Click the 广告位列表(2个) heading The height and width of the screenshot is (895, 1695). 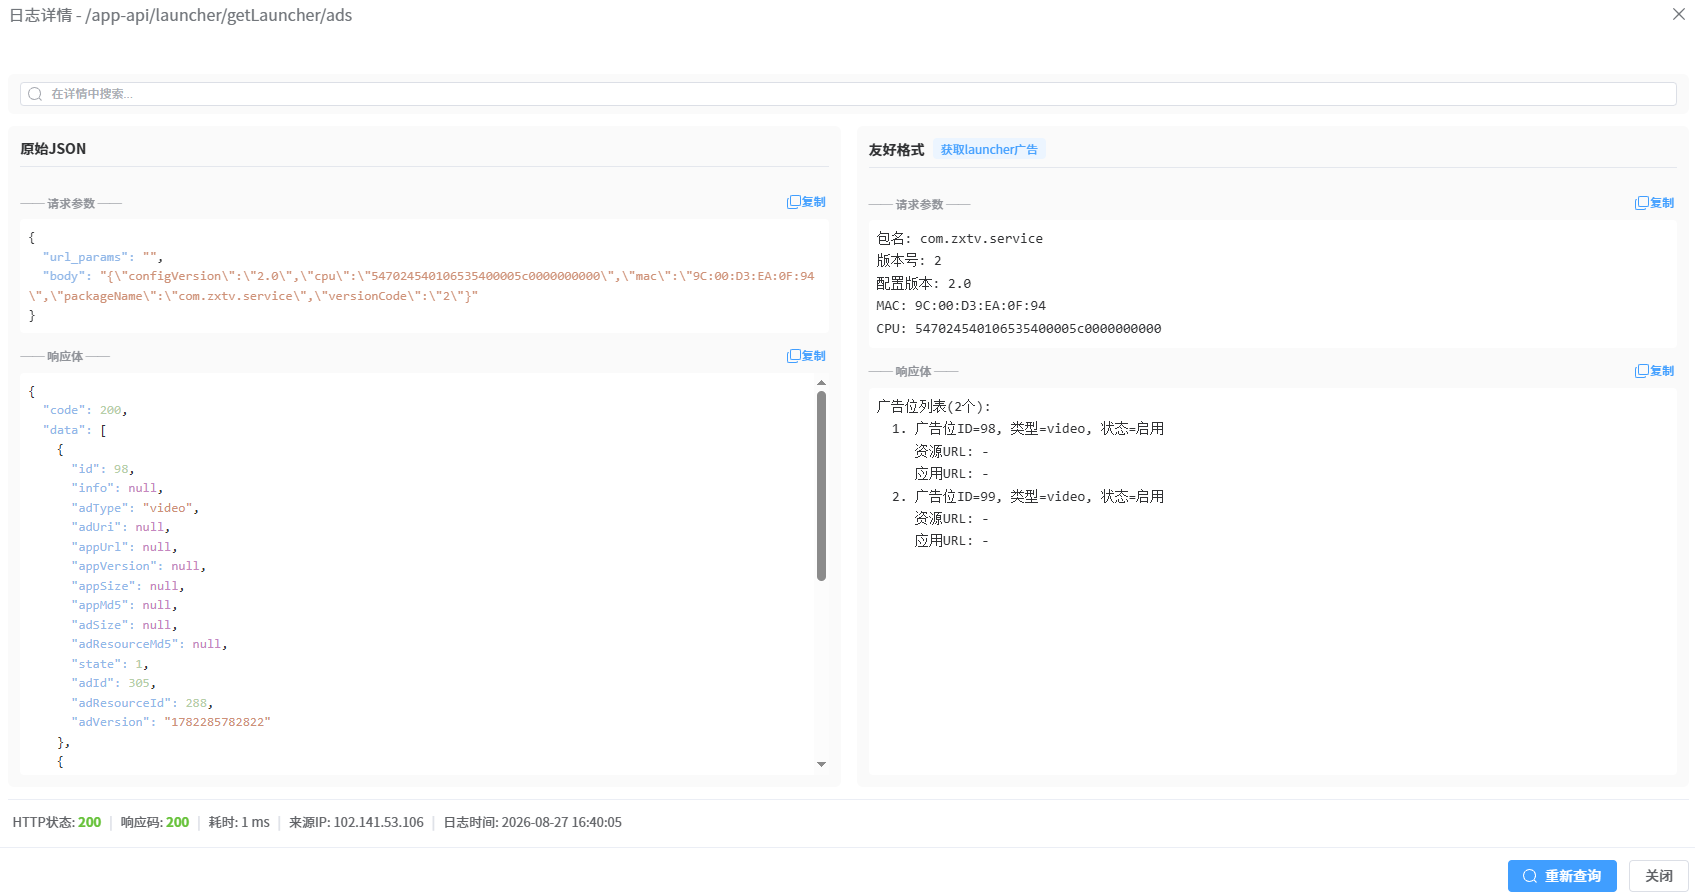coord(934,407)
